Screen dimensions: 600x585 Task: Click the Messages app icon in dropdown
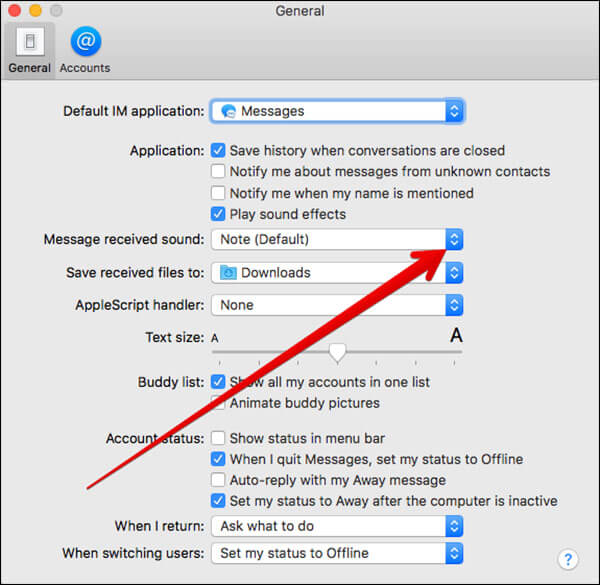pyautogui.click(x=228, y=111)
